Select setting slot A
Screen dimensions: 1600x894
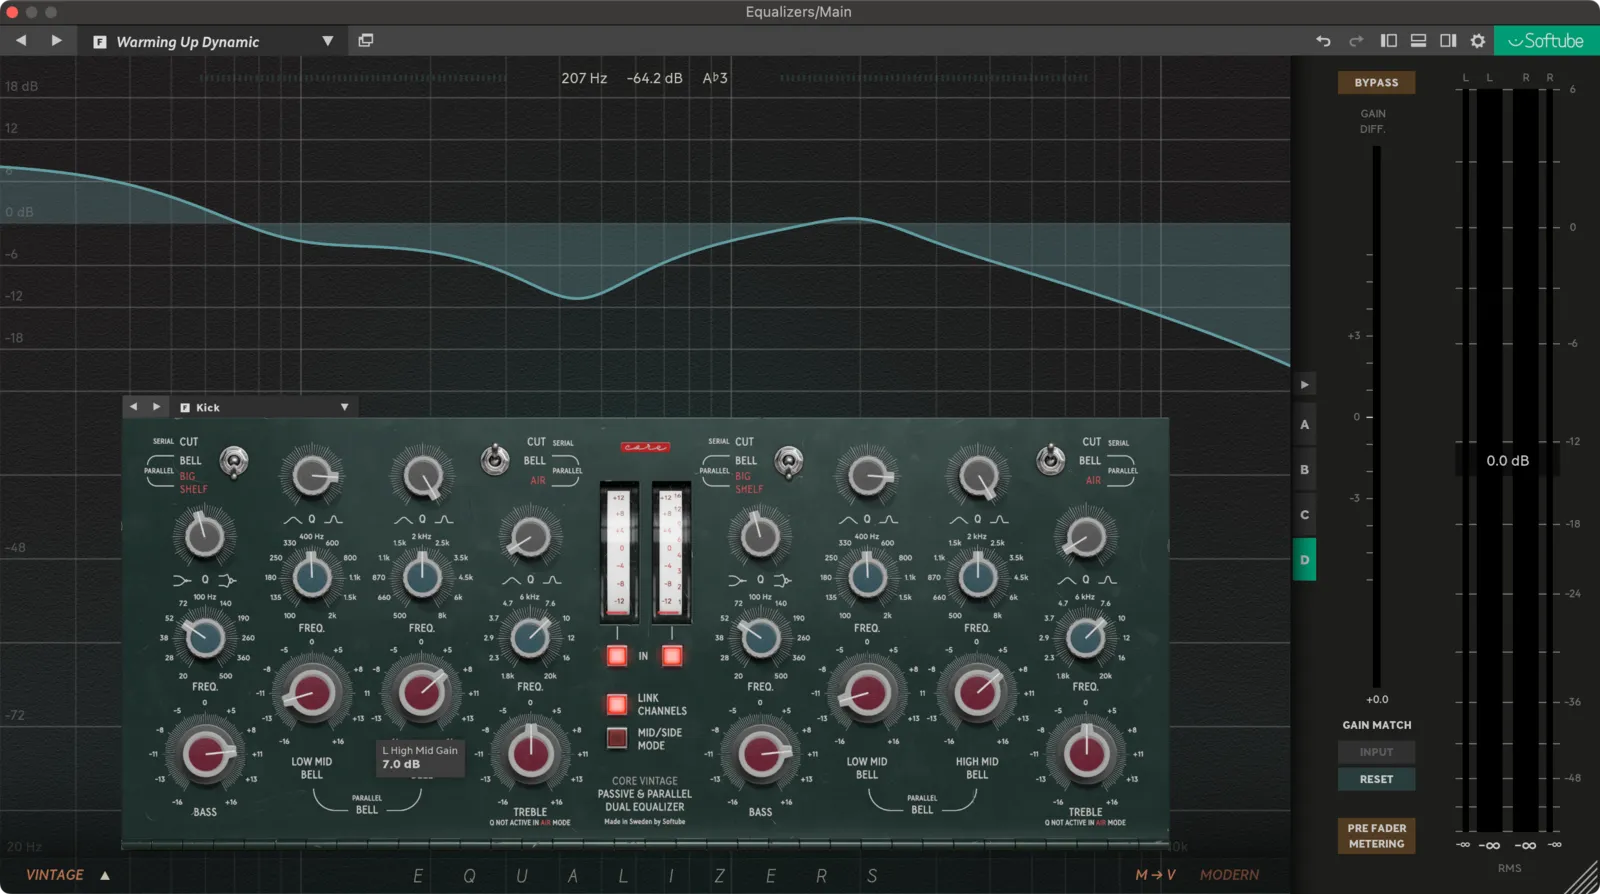[1304, 425]
